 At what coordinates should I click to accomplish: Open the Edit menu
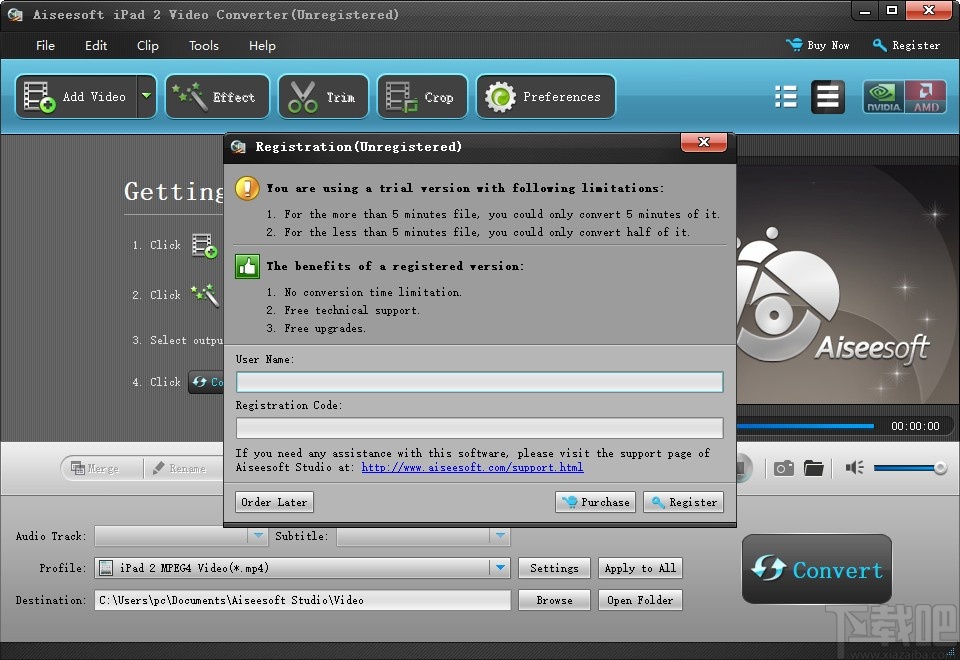click(x=96, y=46)
